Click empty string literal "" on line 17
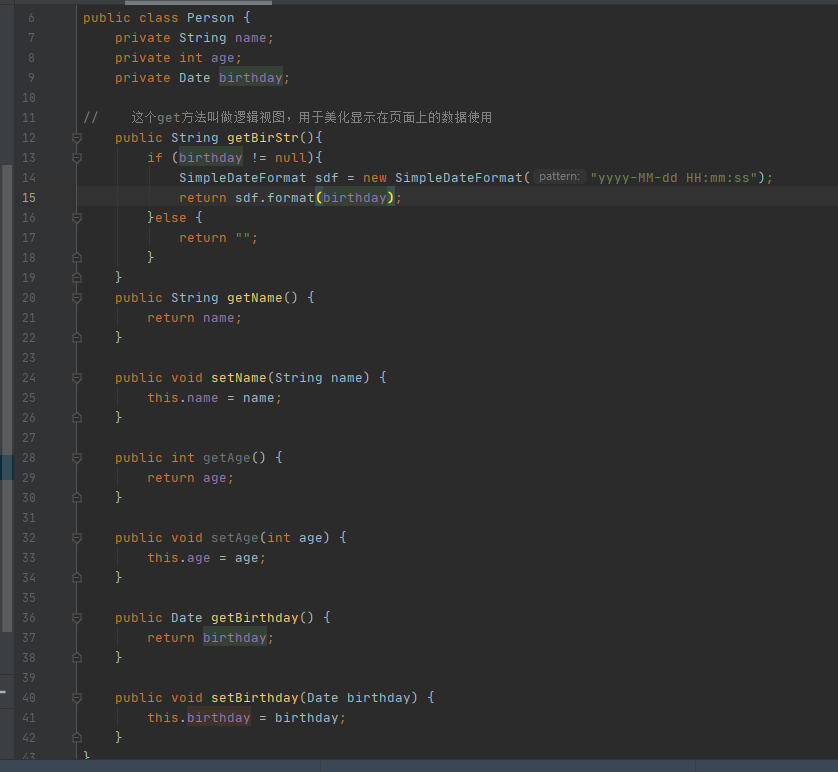 click(x=243, y=238)
